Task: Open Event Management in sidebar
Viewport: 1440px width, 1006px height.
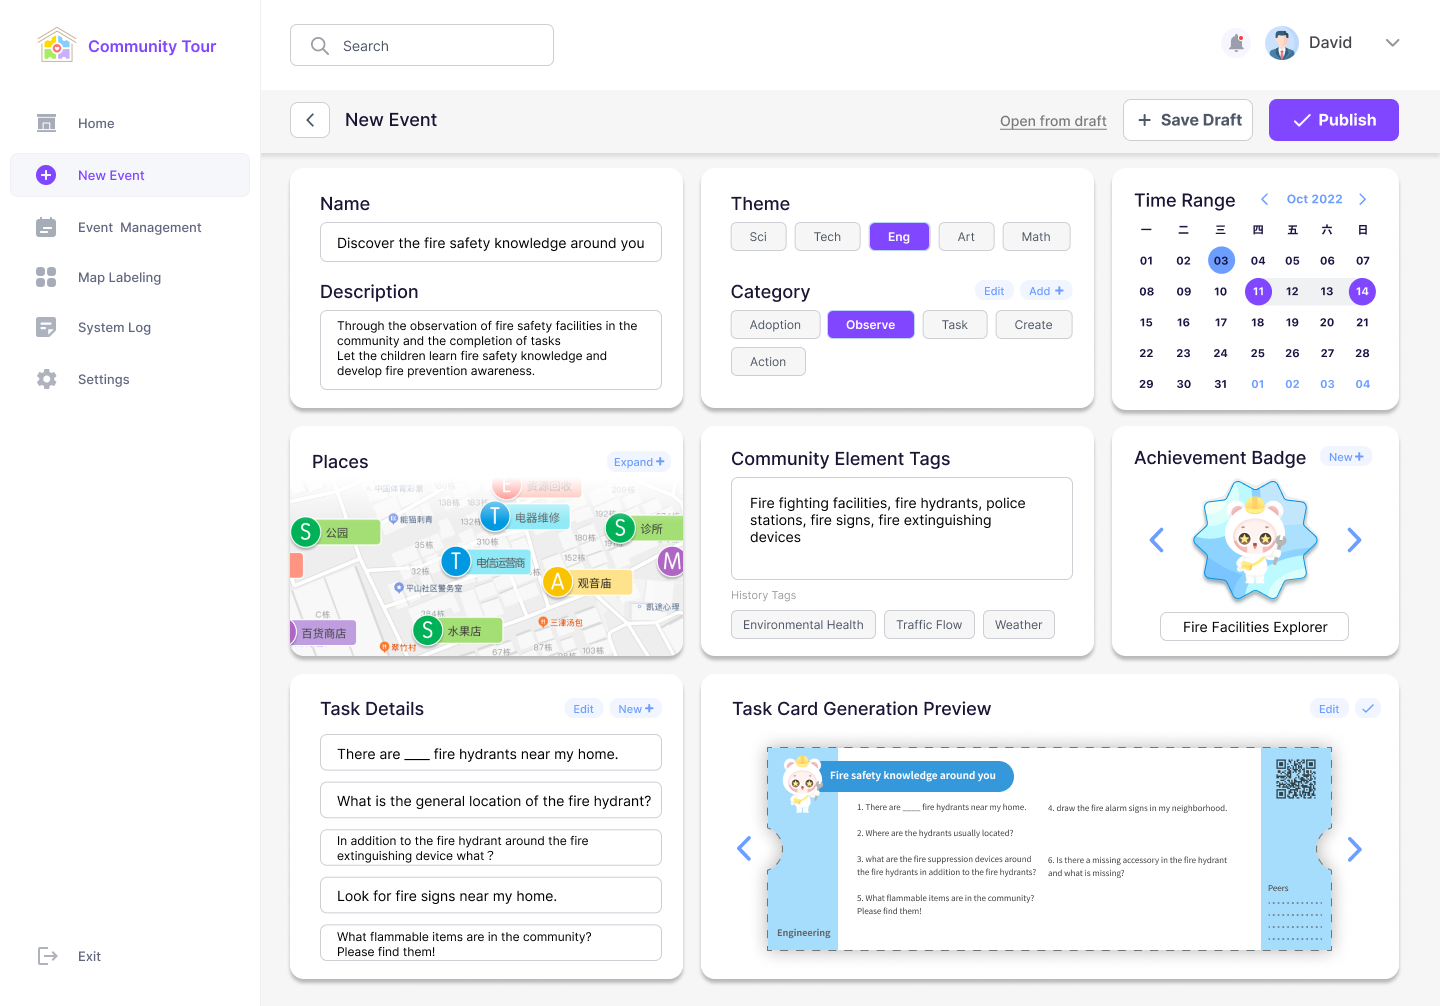Action: coord(139,227)
